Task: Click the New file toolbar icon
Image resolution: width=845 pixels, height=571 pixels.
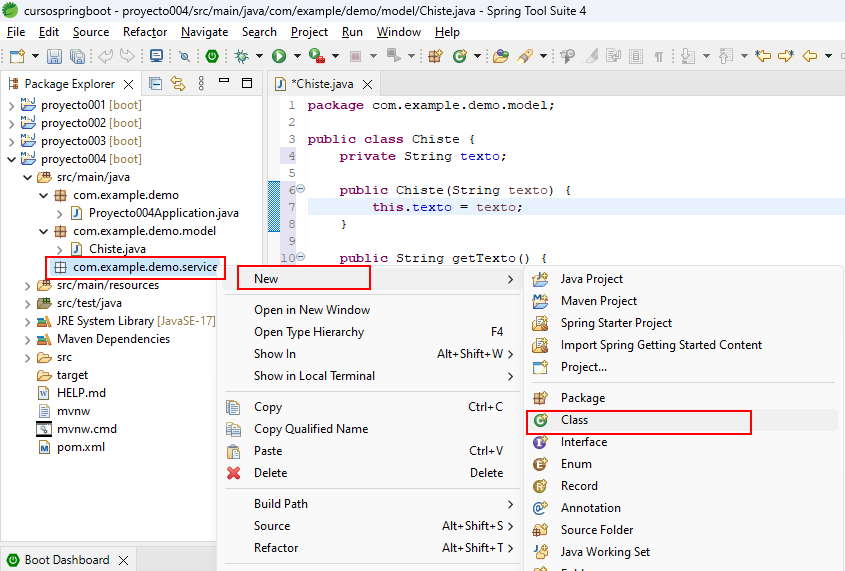Action: pyautogui.click(x=17, y=56)
